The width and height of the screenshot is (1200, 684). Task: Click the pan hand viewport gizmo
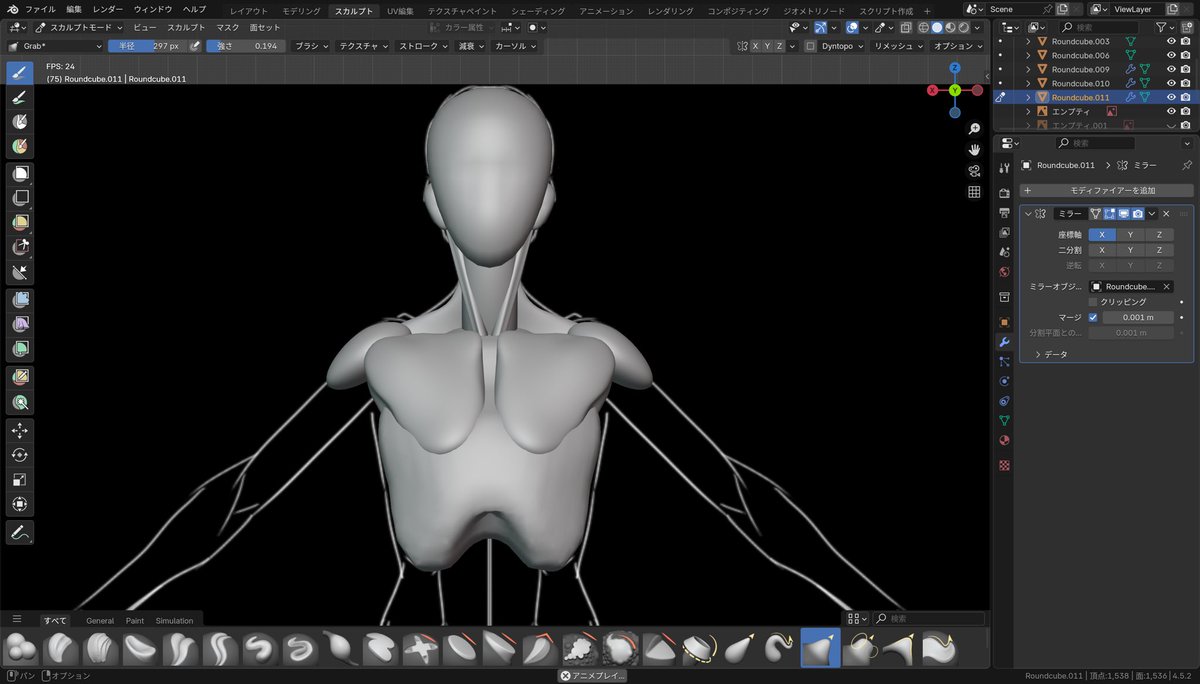(973, 150)
